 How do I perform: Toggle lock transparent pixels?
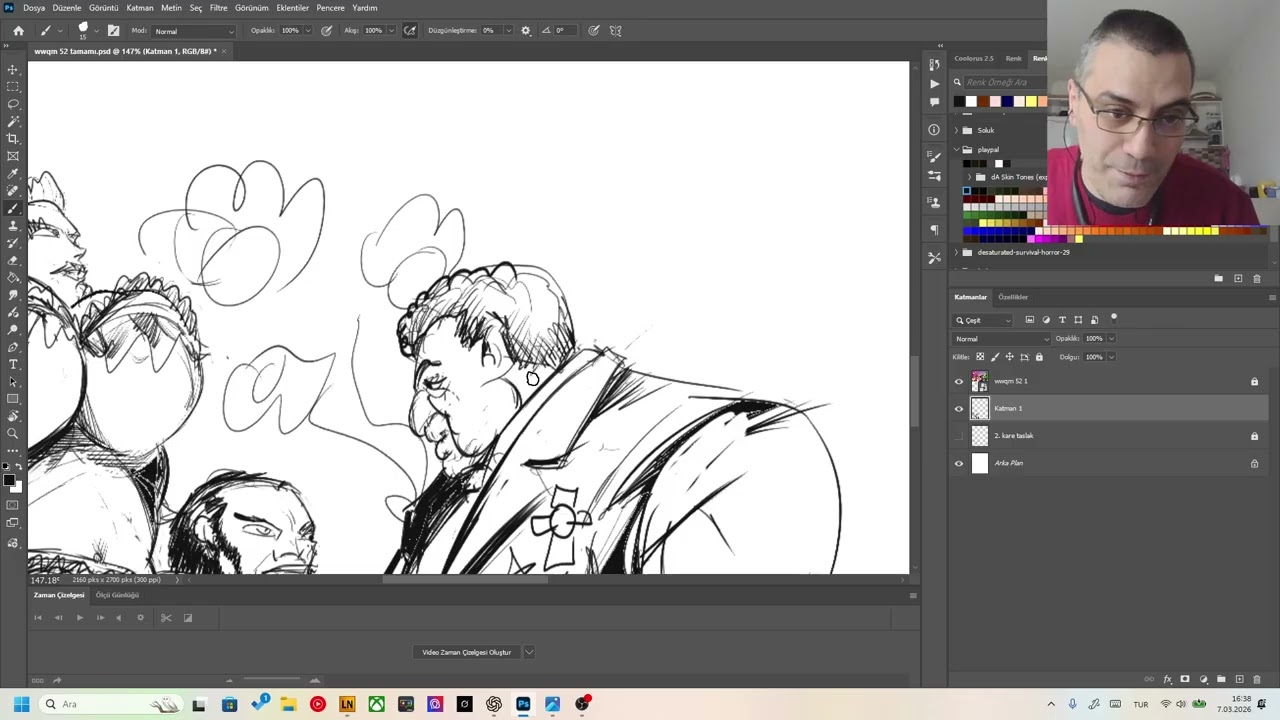[x=980, y=357]
